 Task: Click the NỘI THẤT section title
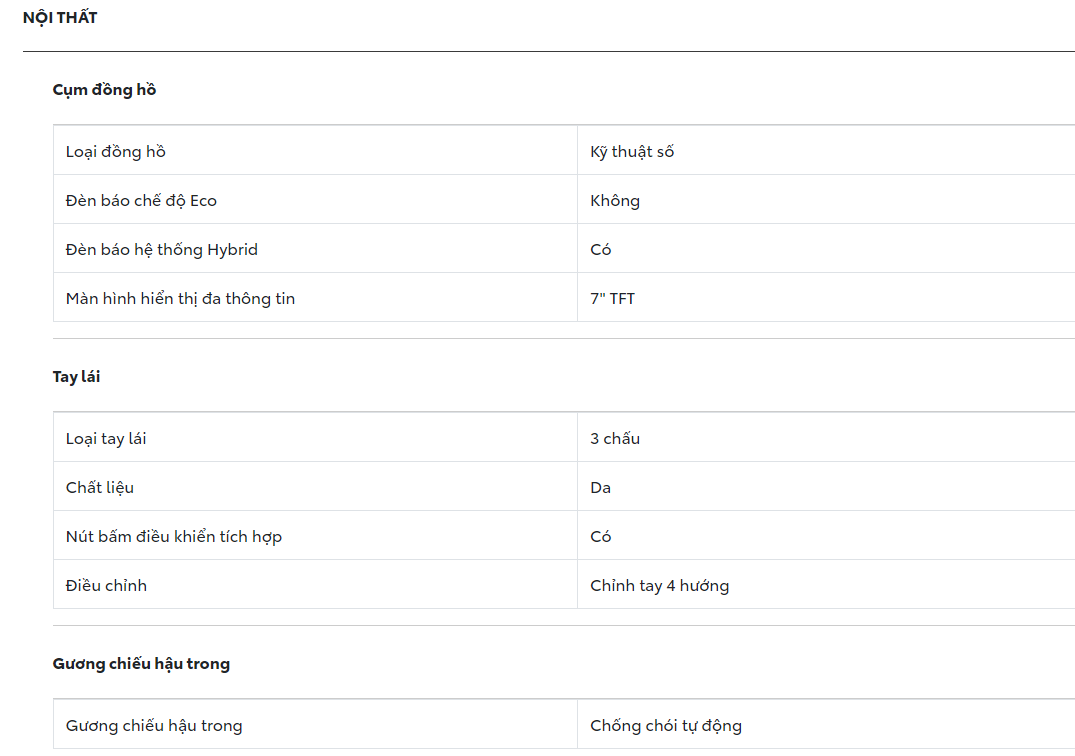pos(60,18)
